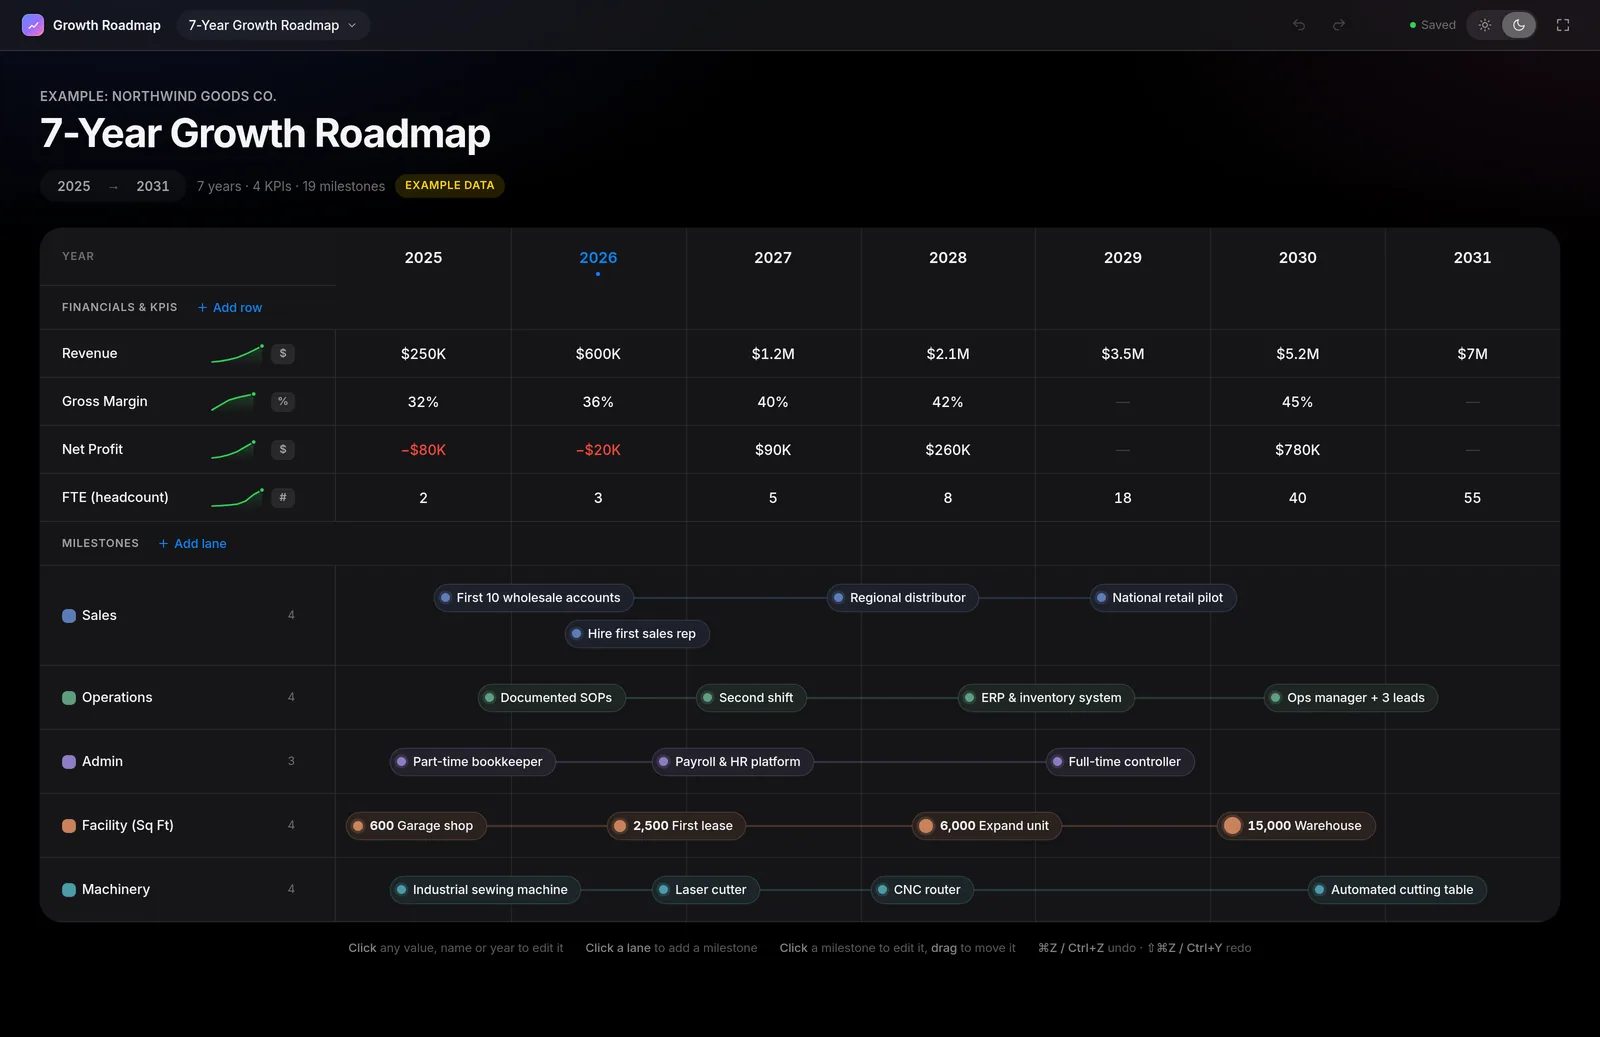Image resolution: width=1600 pixels, height=1037 pixels.
Task: Open Payroll & HR platform milestone
Action: tap(733, 762)
